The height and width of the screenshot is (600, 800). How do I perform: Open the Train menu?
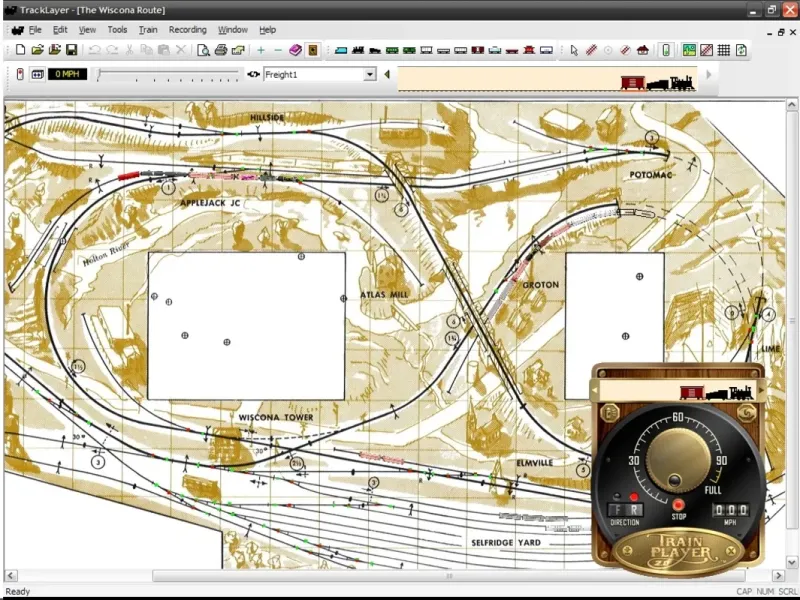point(148,30)
